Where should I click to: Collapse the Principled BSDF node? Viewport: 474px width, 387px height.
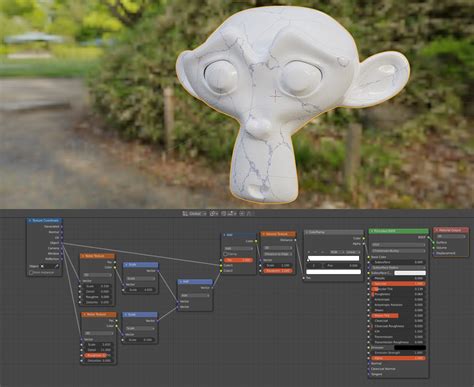click(x=372, y=231)
